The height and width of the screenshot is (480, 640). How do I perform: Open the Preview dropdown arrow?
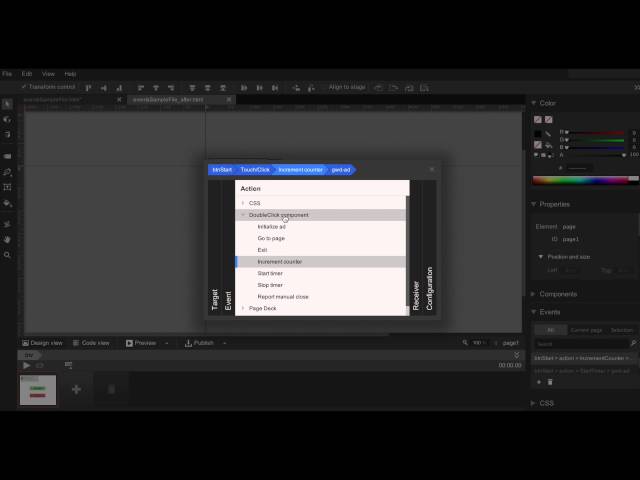(x=167, y=343)
